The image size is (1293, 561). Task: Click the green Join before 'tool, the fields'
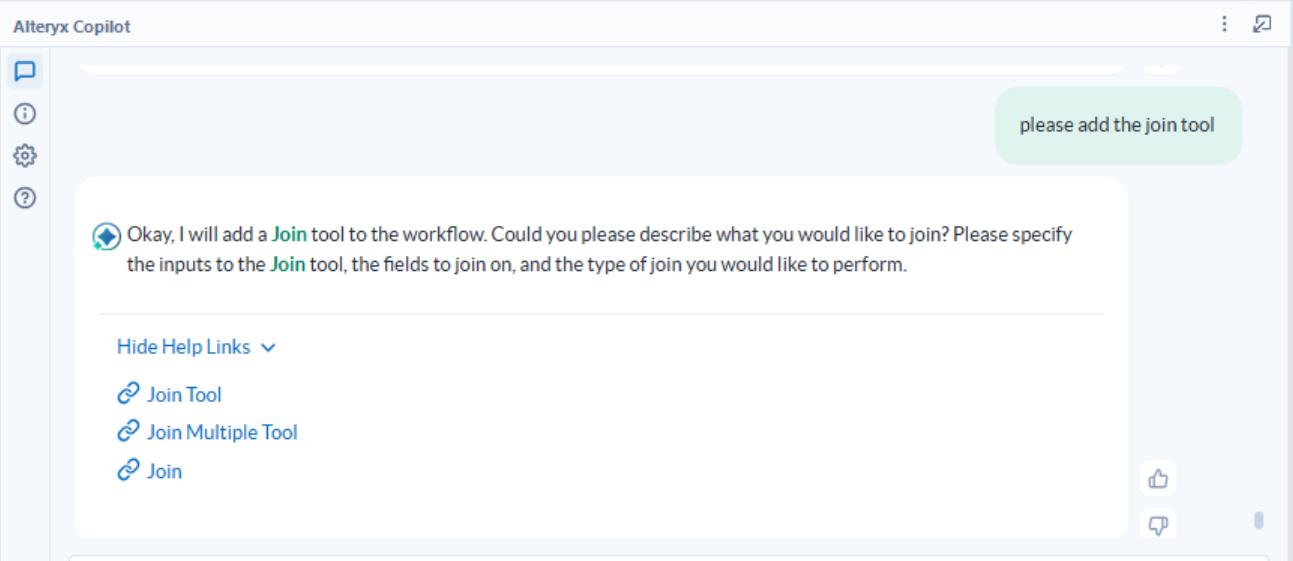(287, 266)
